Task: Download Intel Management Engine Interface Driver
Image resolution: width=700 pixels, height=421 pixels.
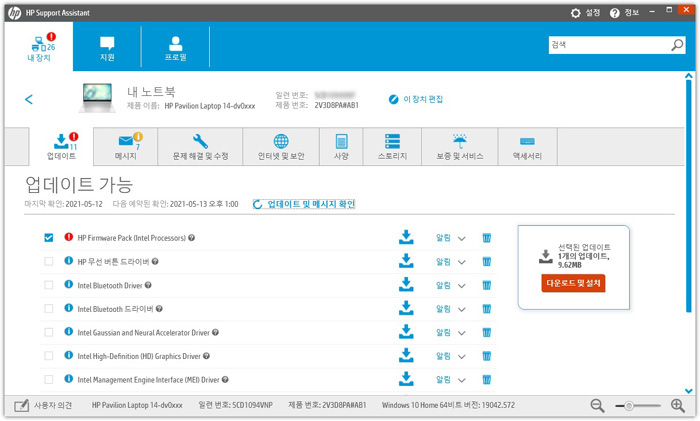Action: pos(406,379)
